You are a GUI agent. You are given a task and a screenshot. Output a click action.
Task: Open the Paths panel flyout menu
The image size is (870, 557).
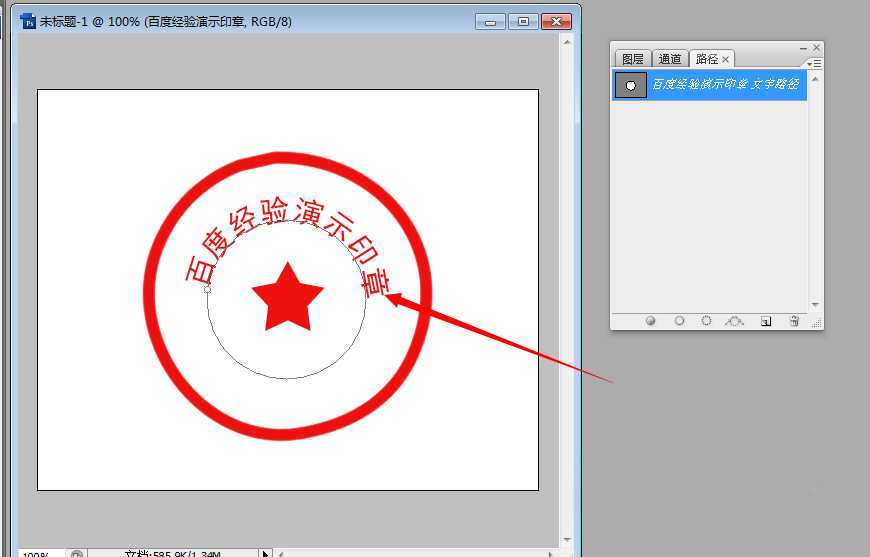coord(814,63)
